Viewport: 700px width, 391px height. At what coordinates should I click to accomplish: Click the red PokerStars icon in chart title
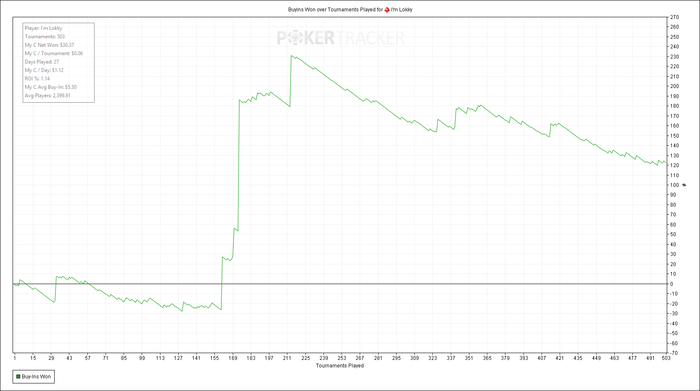(387, 9)
